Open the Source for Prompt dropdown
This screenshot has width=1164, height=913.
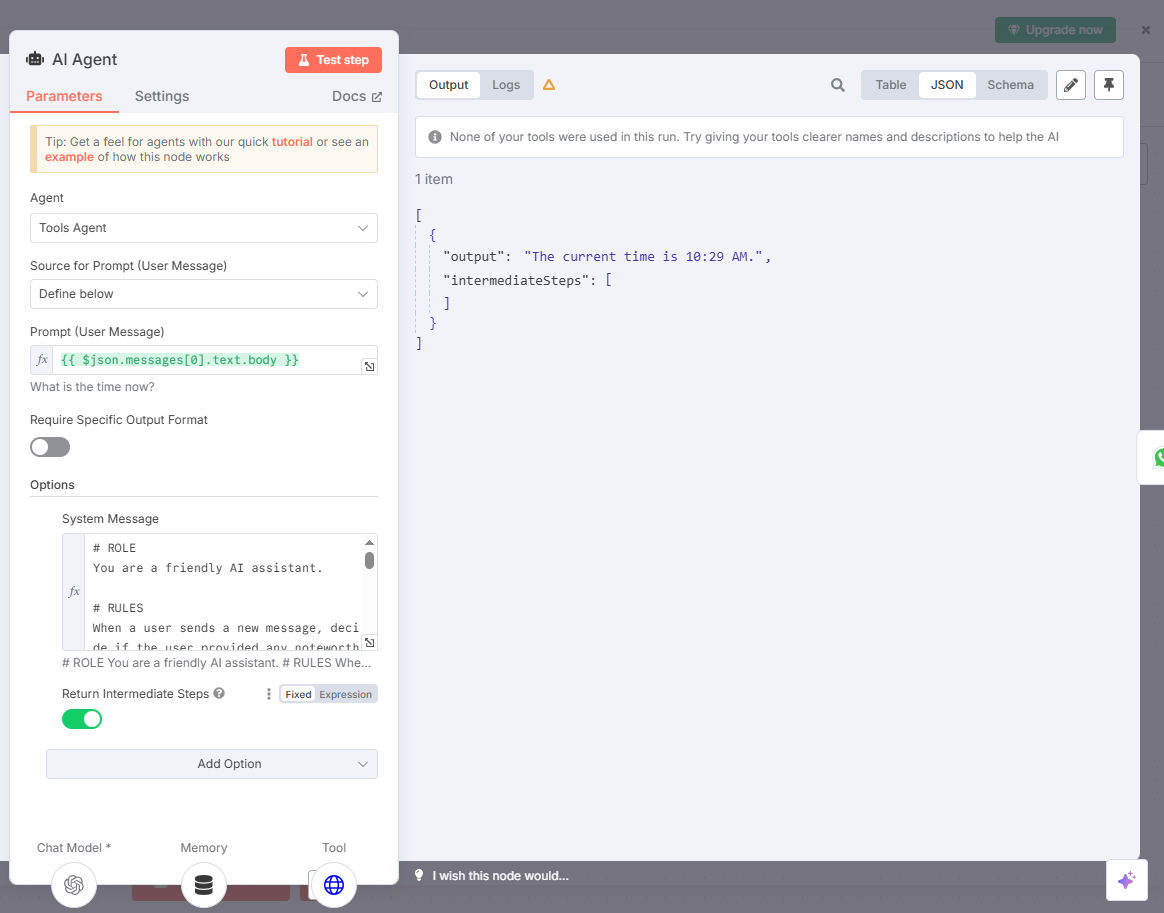coord(204,294)
